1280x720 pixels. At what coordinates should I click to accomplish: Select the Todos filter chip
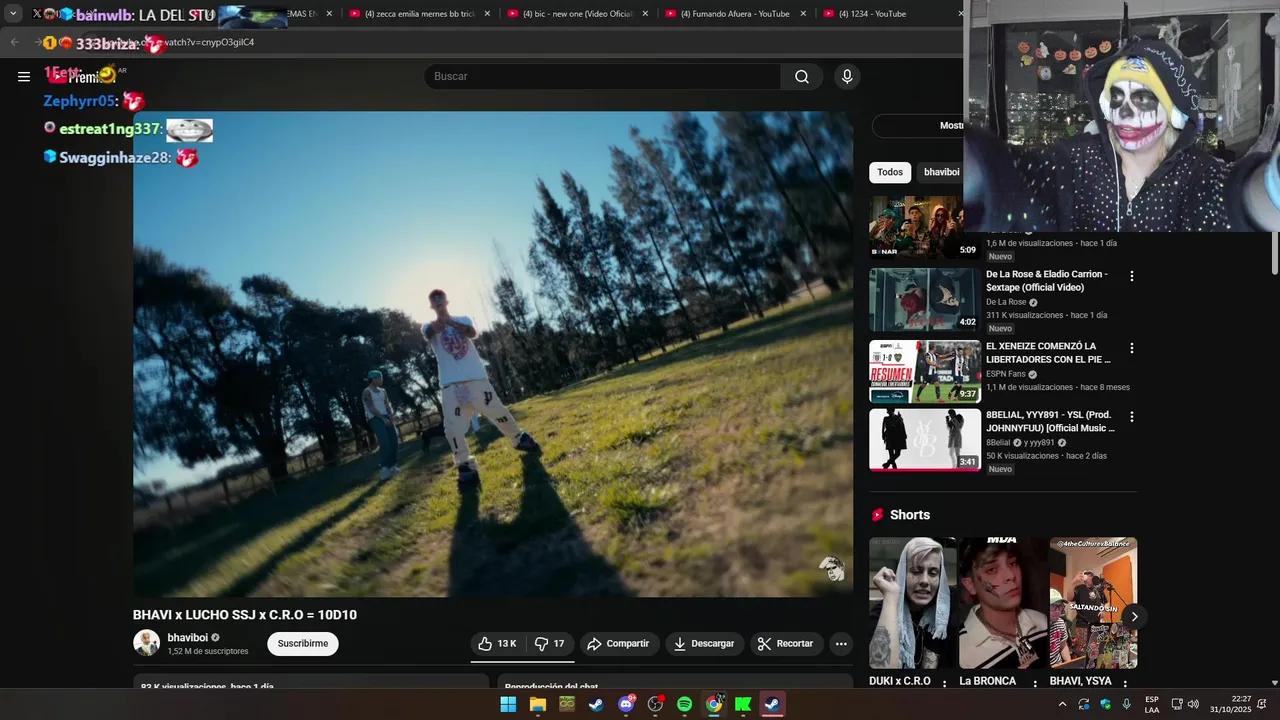(889, 171)
